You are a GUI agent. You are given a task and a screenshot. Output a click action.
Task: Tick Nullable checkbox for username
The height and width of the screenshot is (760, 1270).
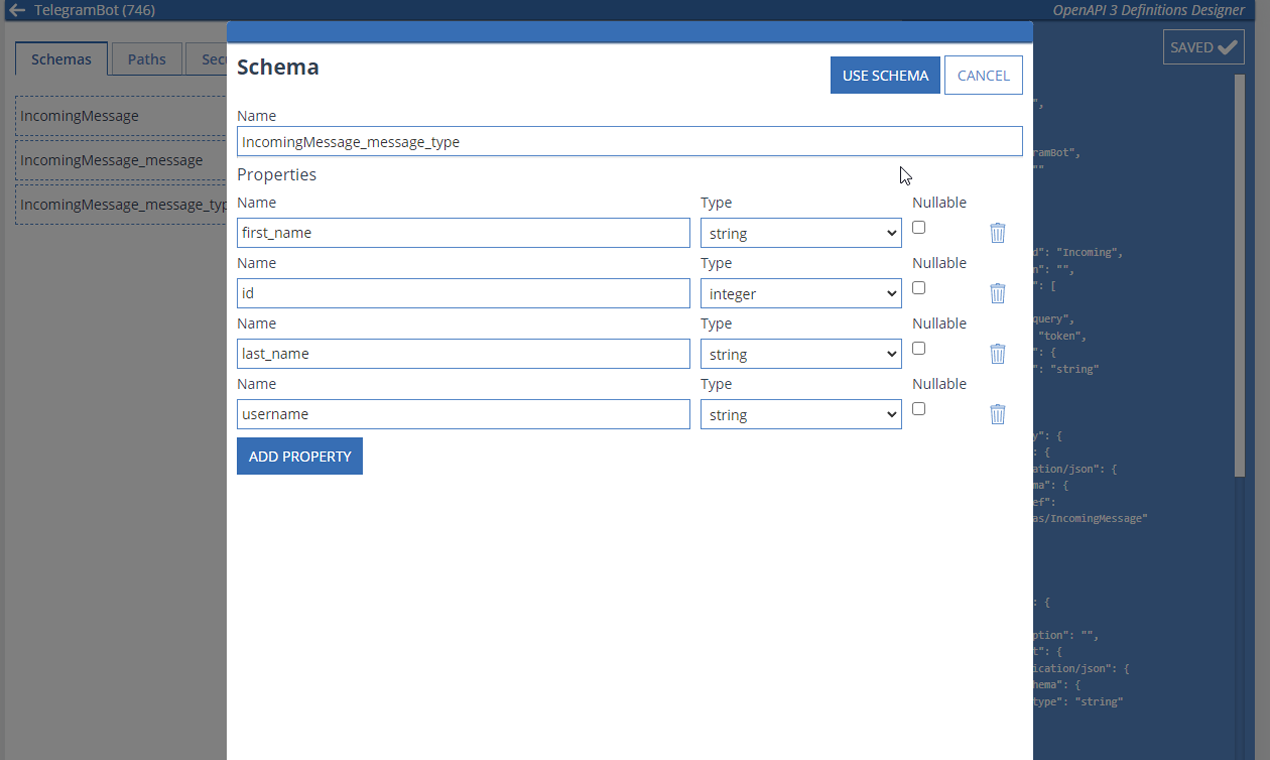click(919, 409)
